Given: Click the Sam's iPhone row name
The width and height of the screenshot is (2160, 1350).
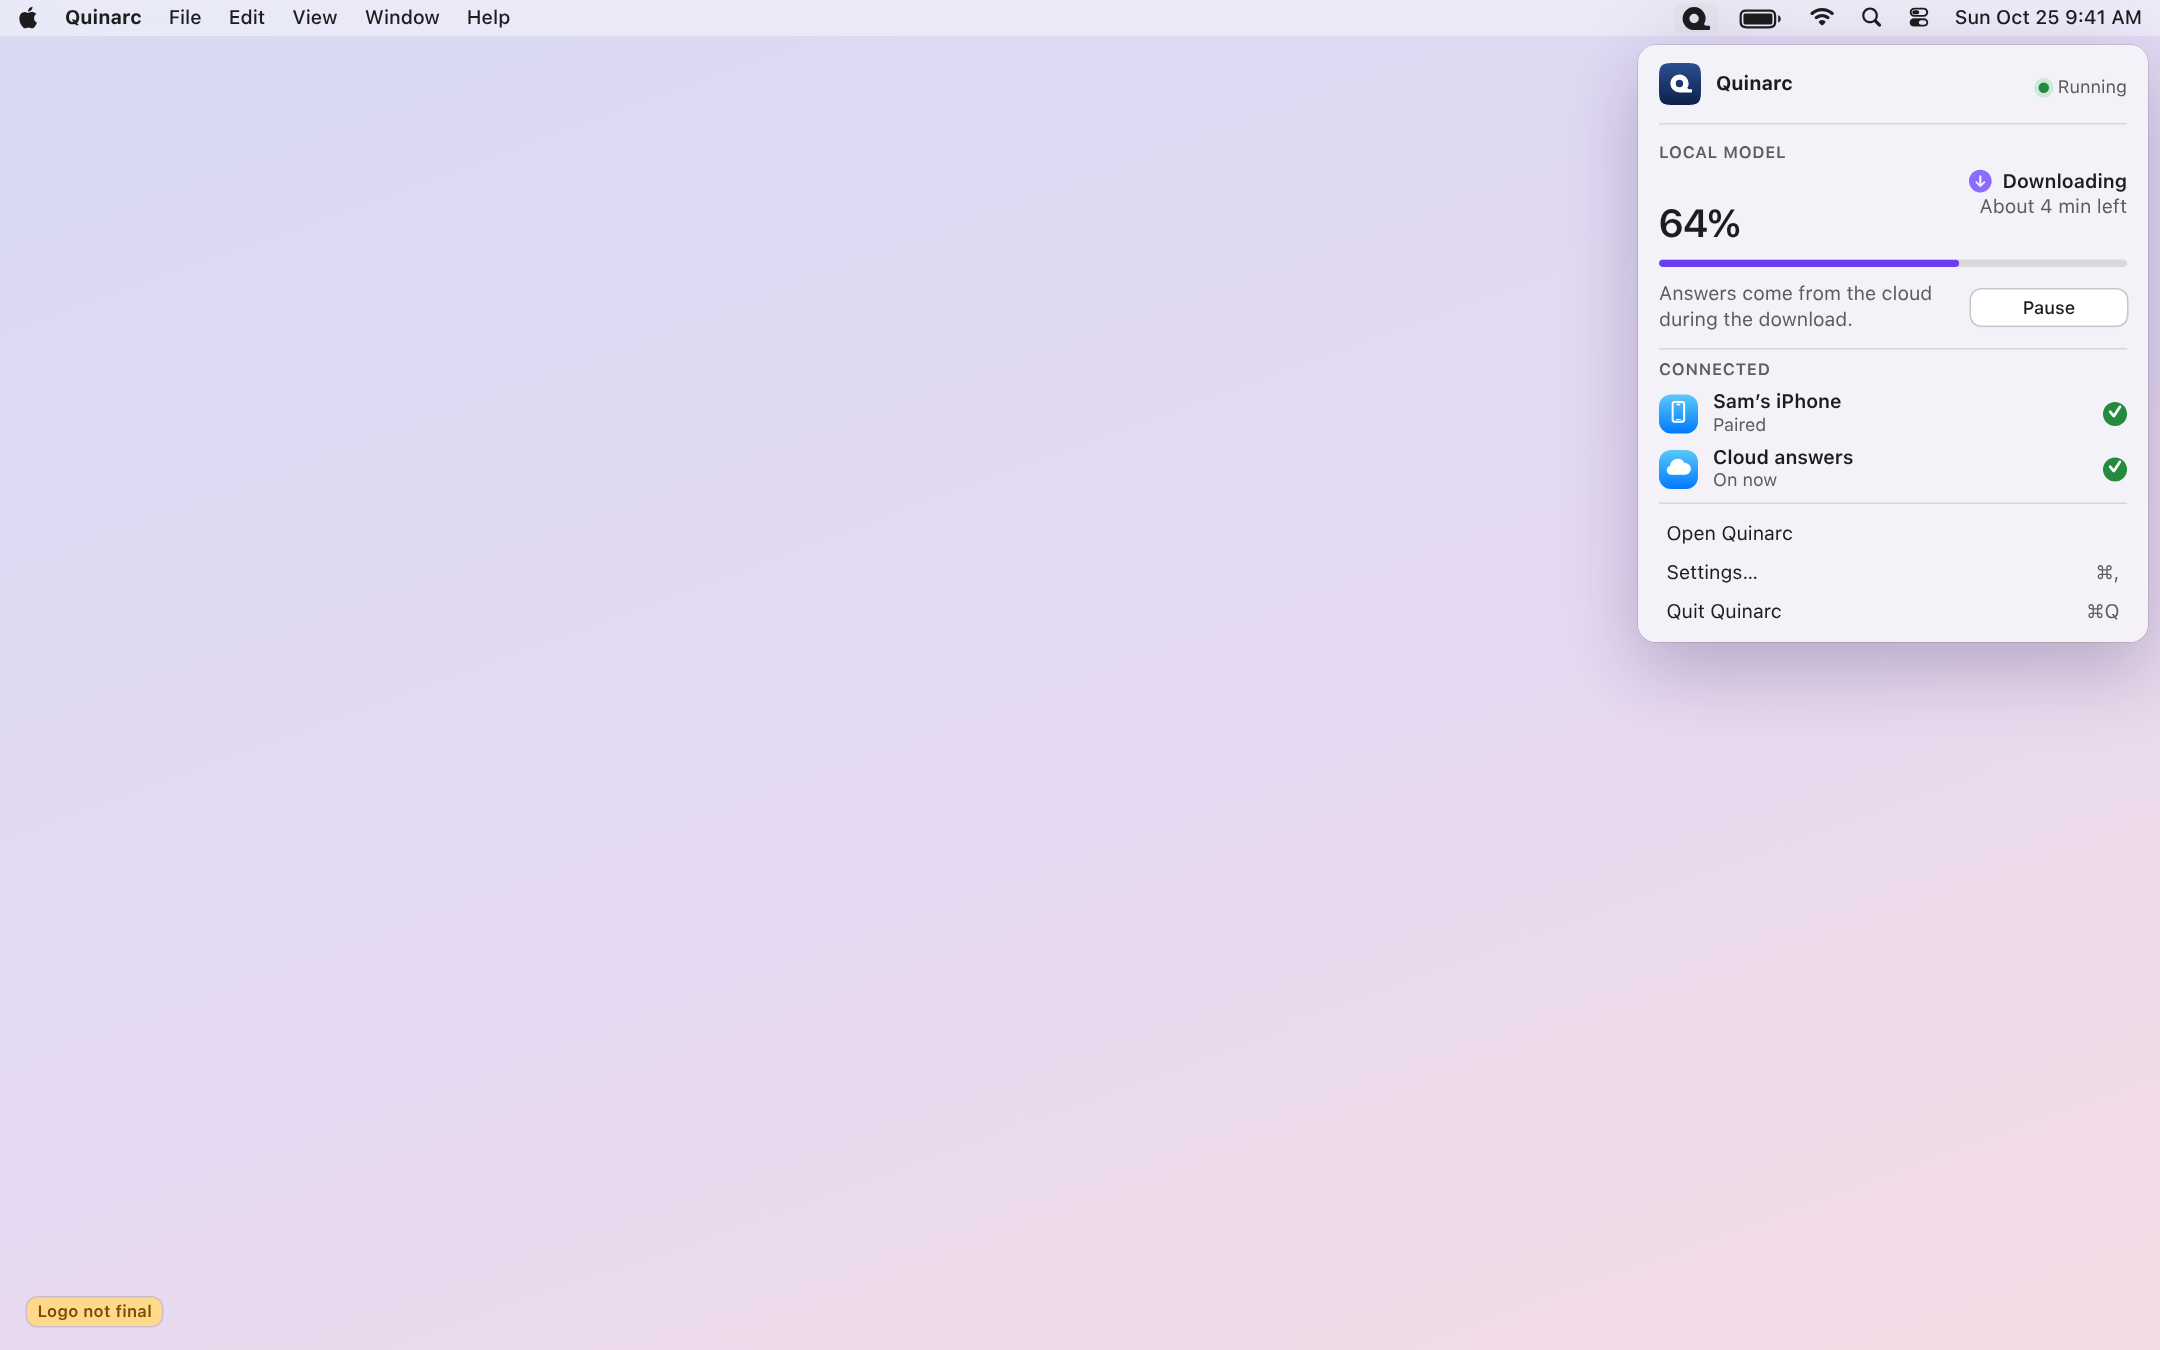Looking at the screenshot, I should click(1777, 401).
